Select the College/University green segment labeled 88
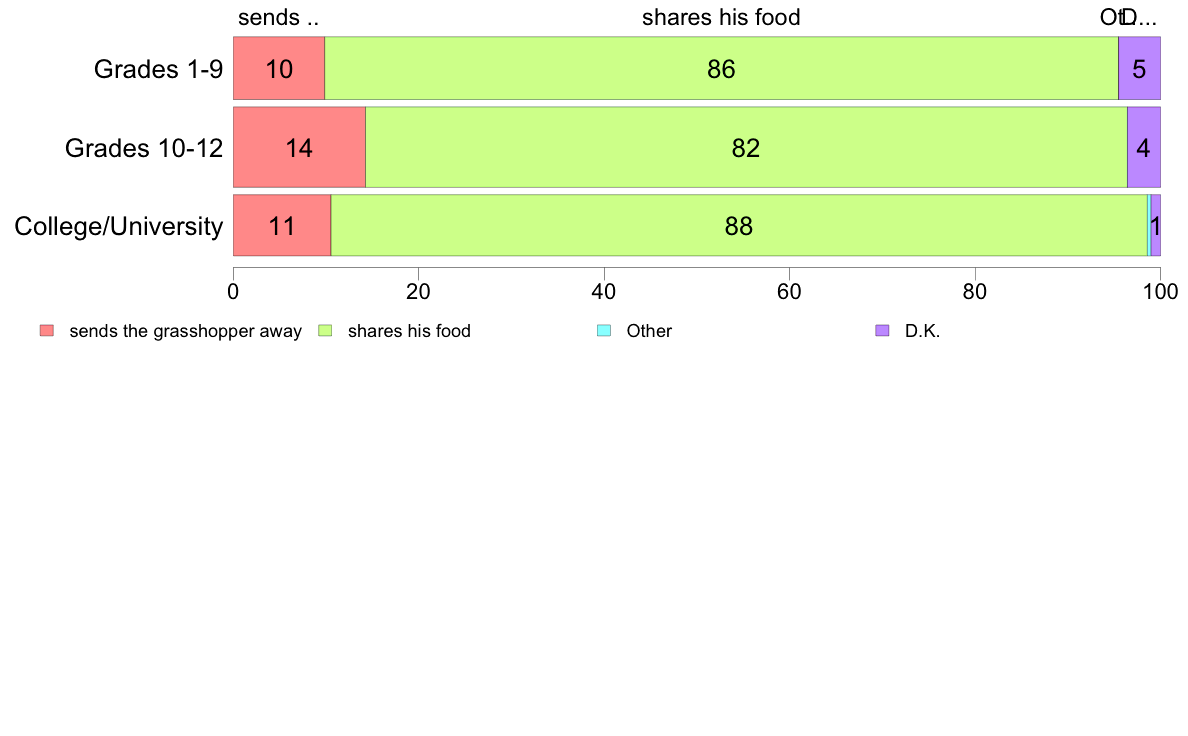Screen dimensions: 1188x736 click(739, 225)
